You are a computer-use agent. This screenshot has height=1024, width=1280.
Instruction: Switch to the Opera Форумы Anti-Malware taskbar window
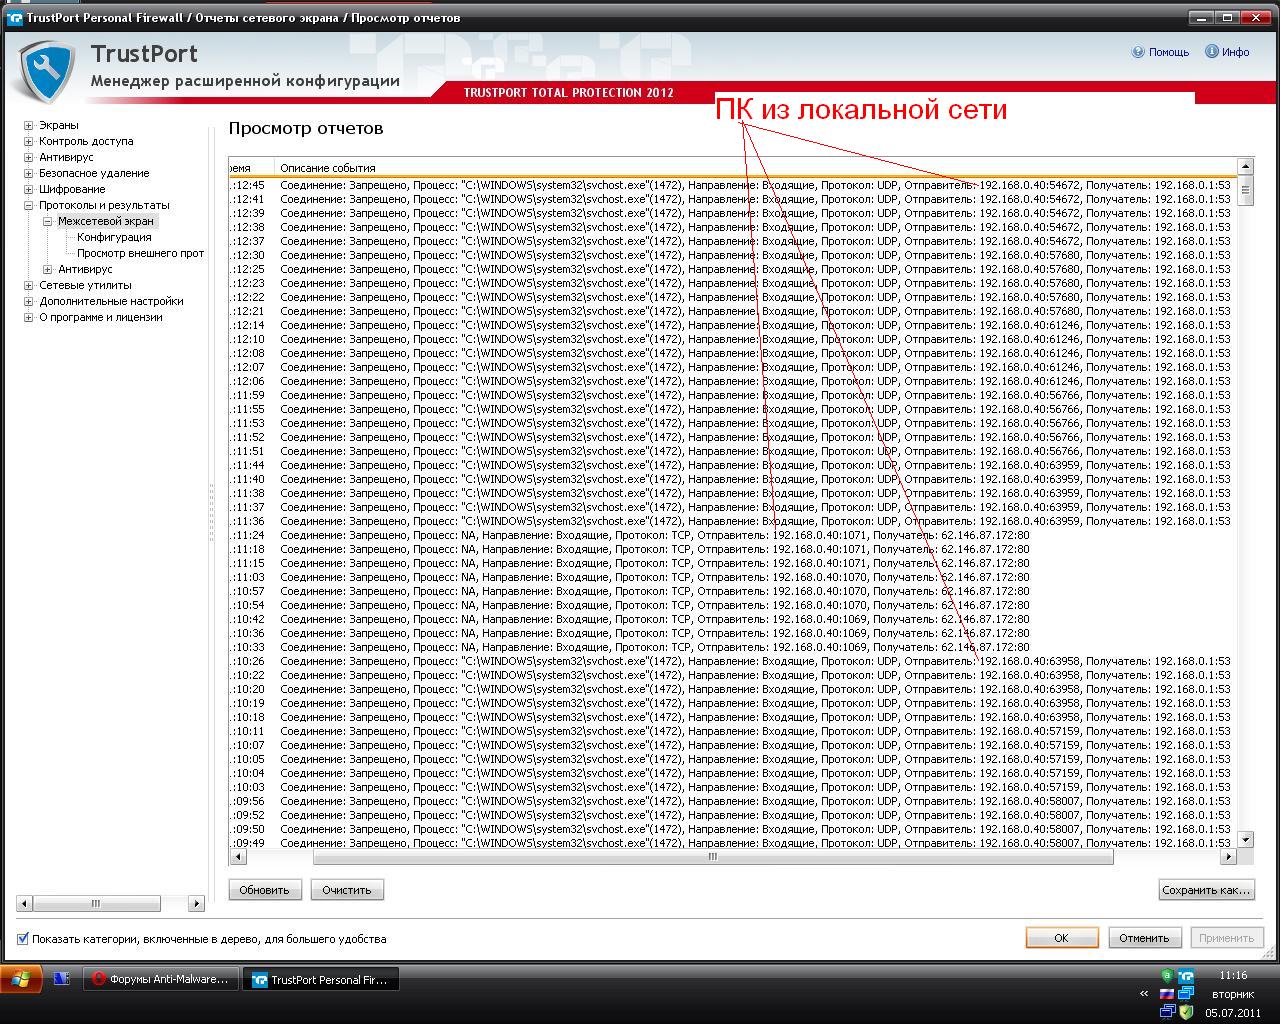point(162,980)
